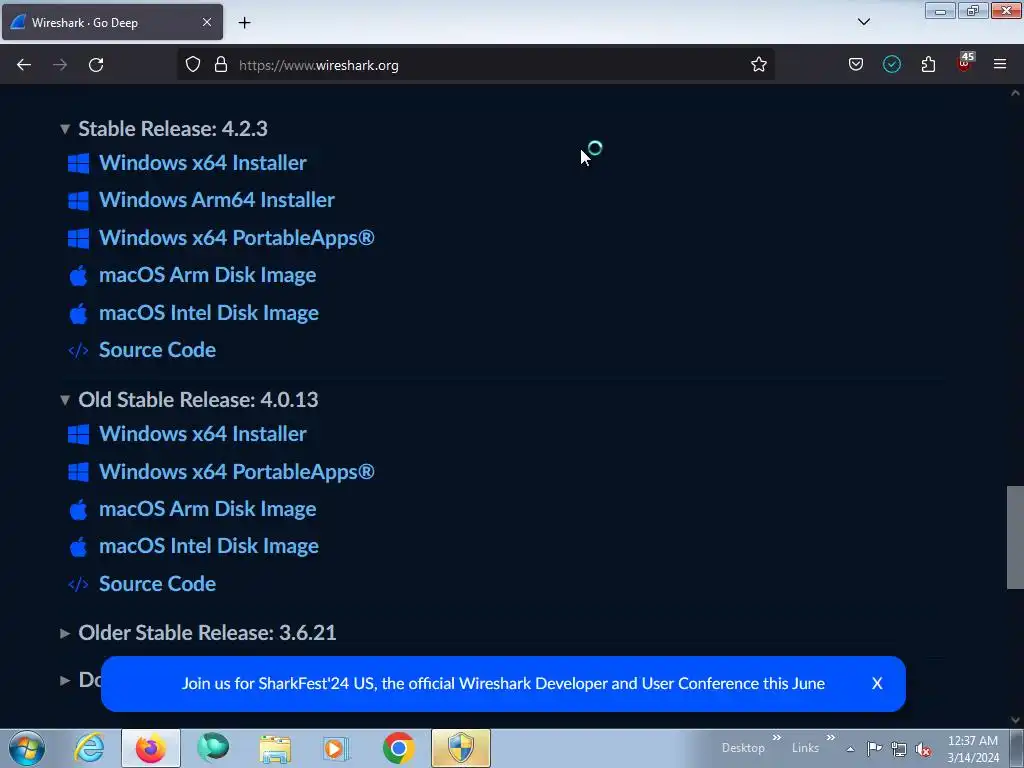1024x768 pixels.
Task: Click Windows logo beside 4.0.13 x64 Installer
Action: (78, 434)
